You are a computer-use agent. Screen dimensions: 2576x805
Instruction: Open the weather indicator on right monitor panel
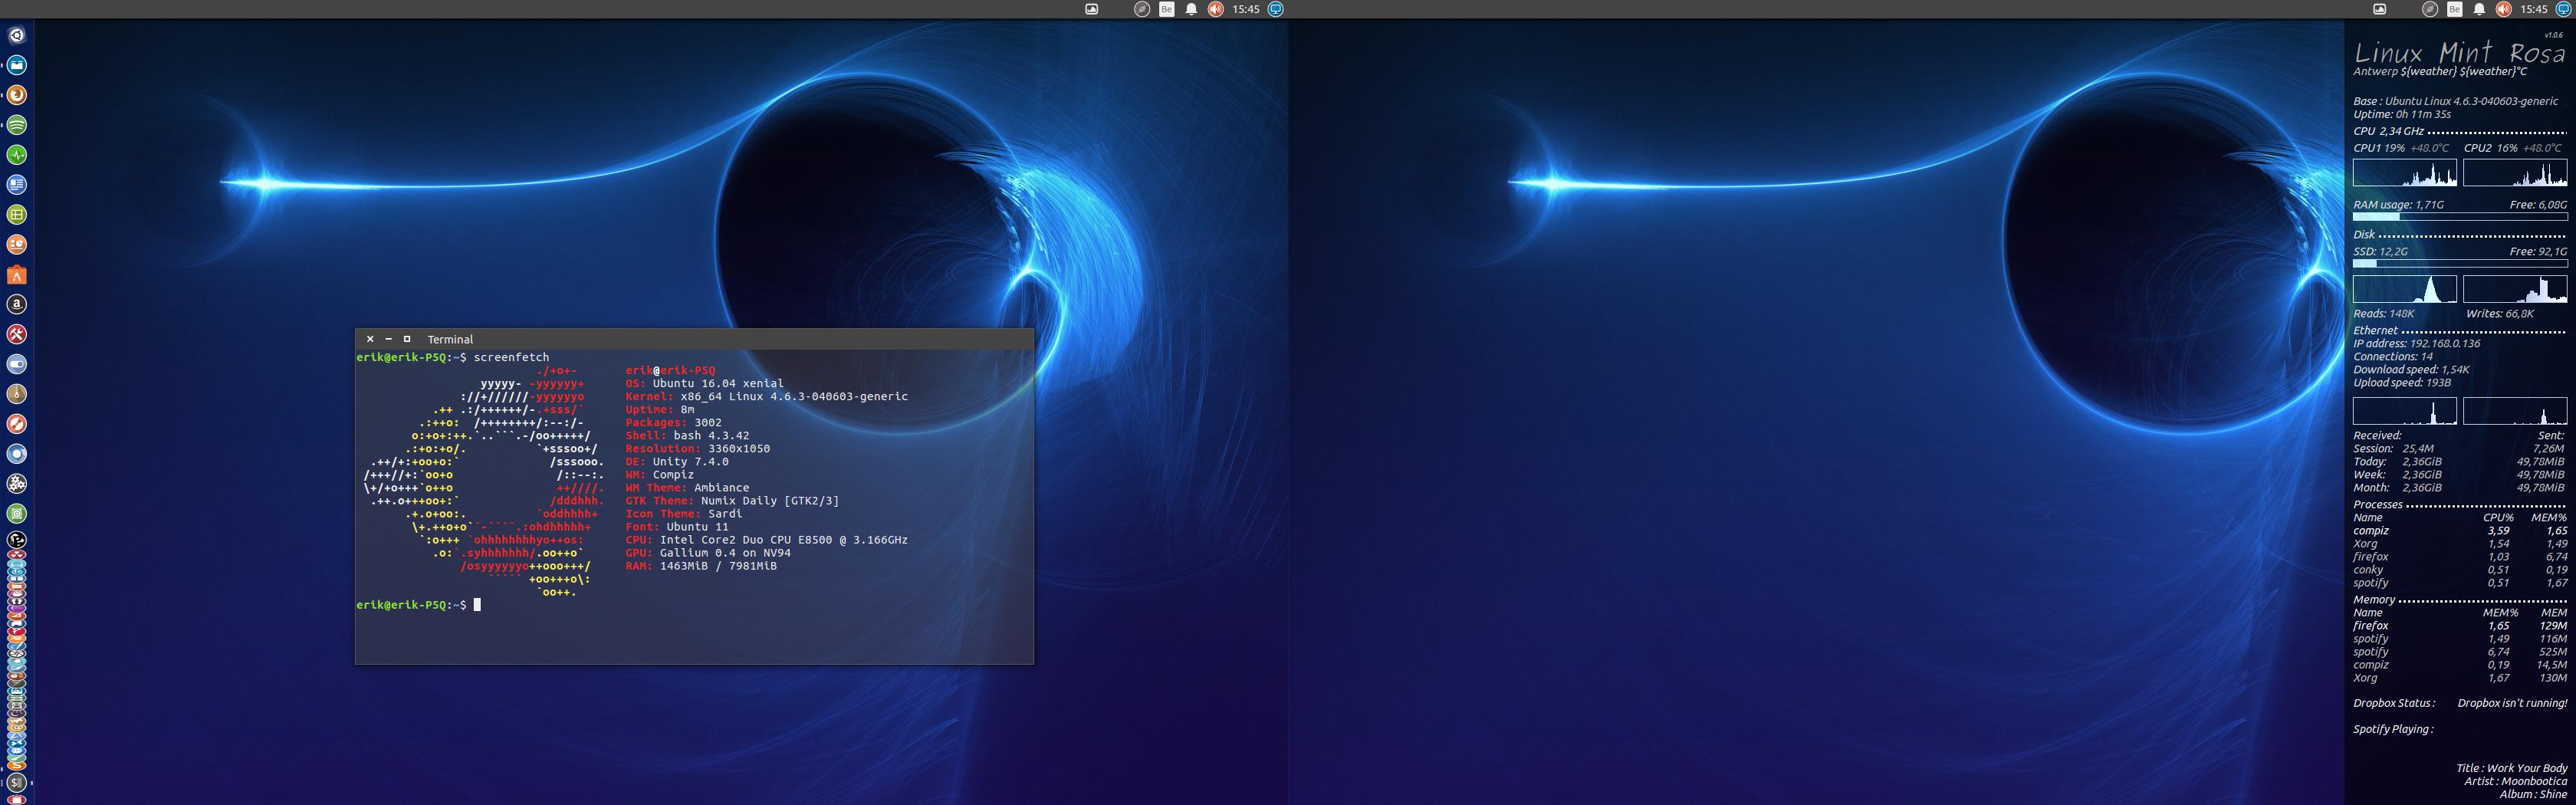tap(2380, 9)
